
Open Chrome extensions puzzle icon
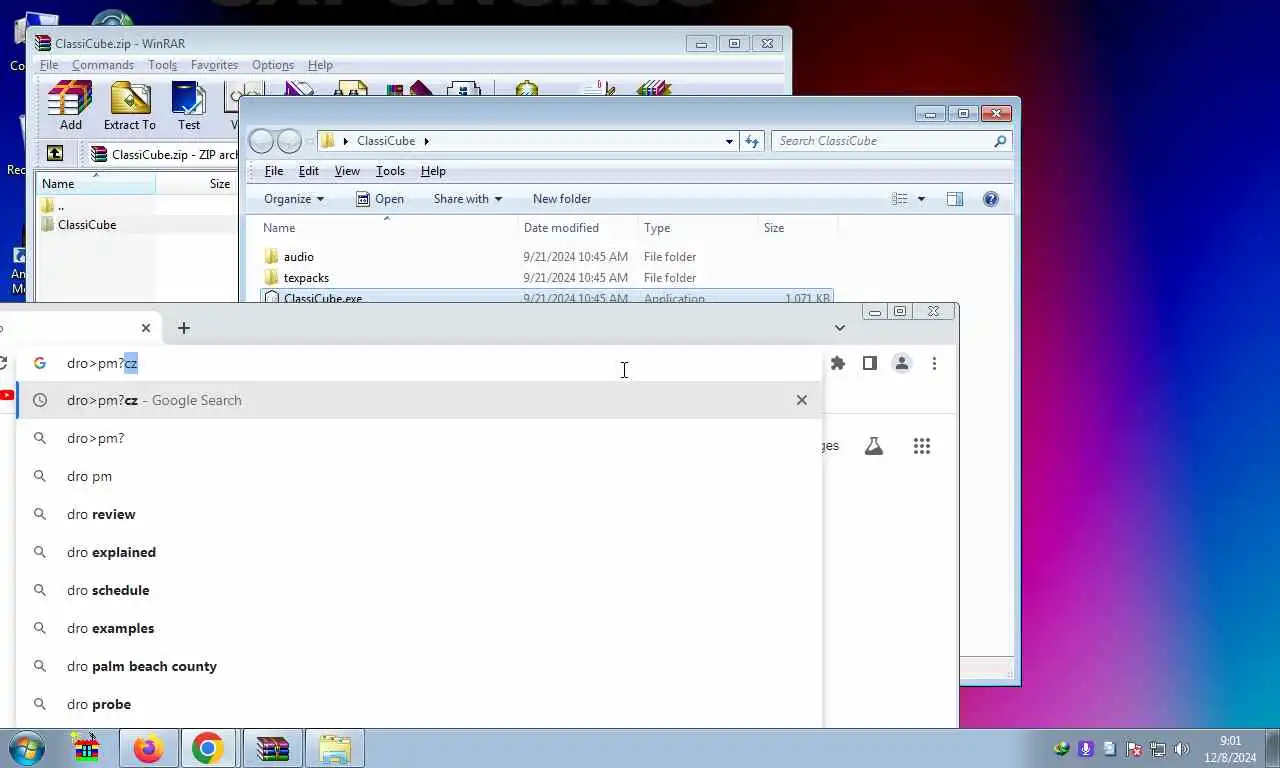[x=838, y=363]
